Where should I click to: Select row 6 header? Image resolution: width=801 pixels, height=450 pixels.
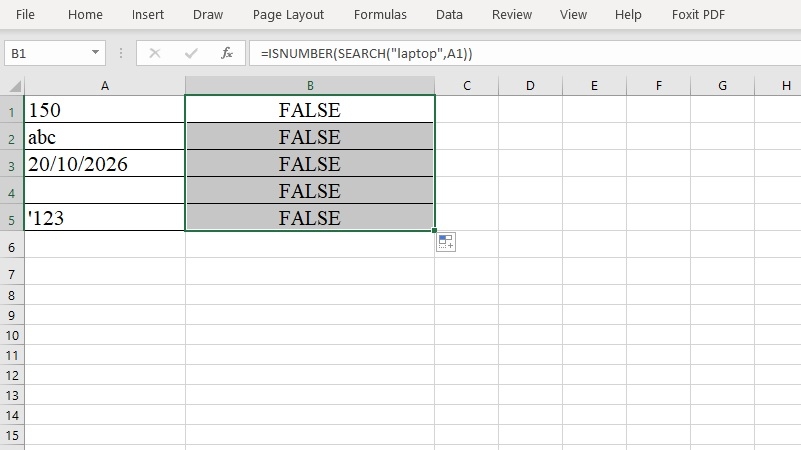click(12, 247)
